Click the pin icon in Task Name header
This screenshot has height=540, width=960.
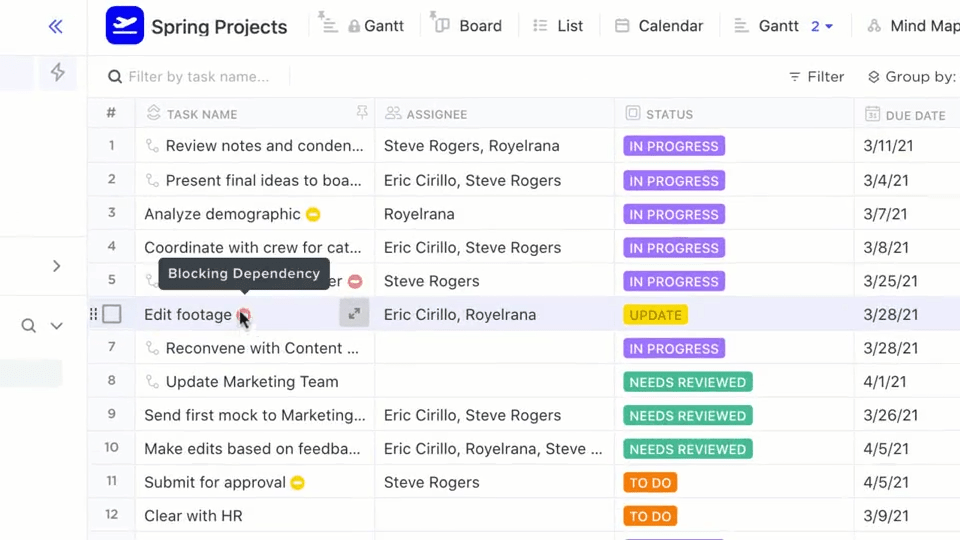pos(362,113)
